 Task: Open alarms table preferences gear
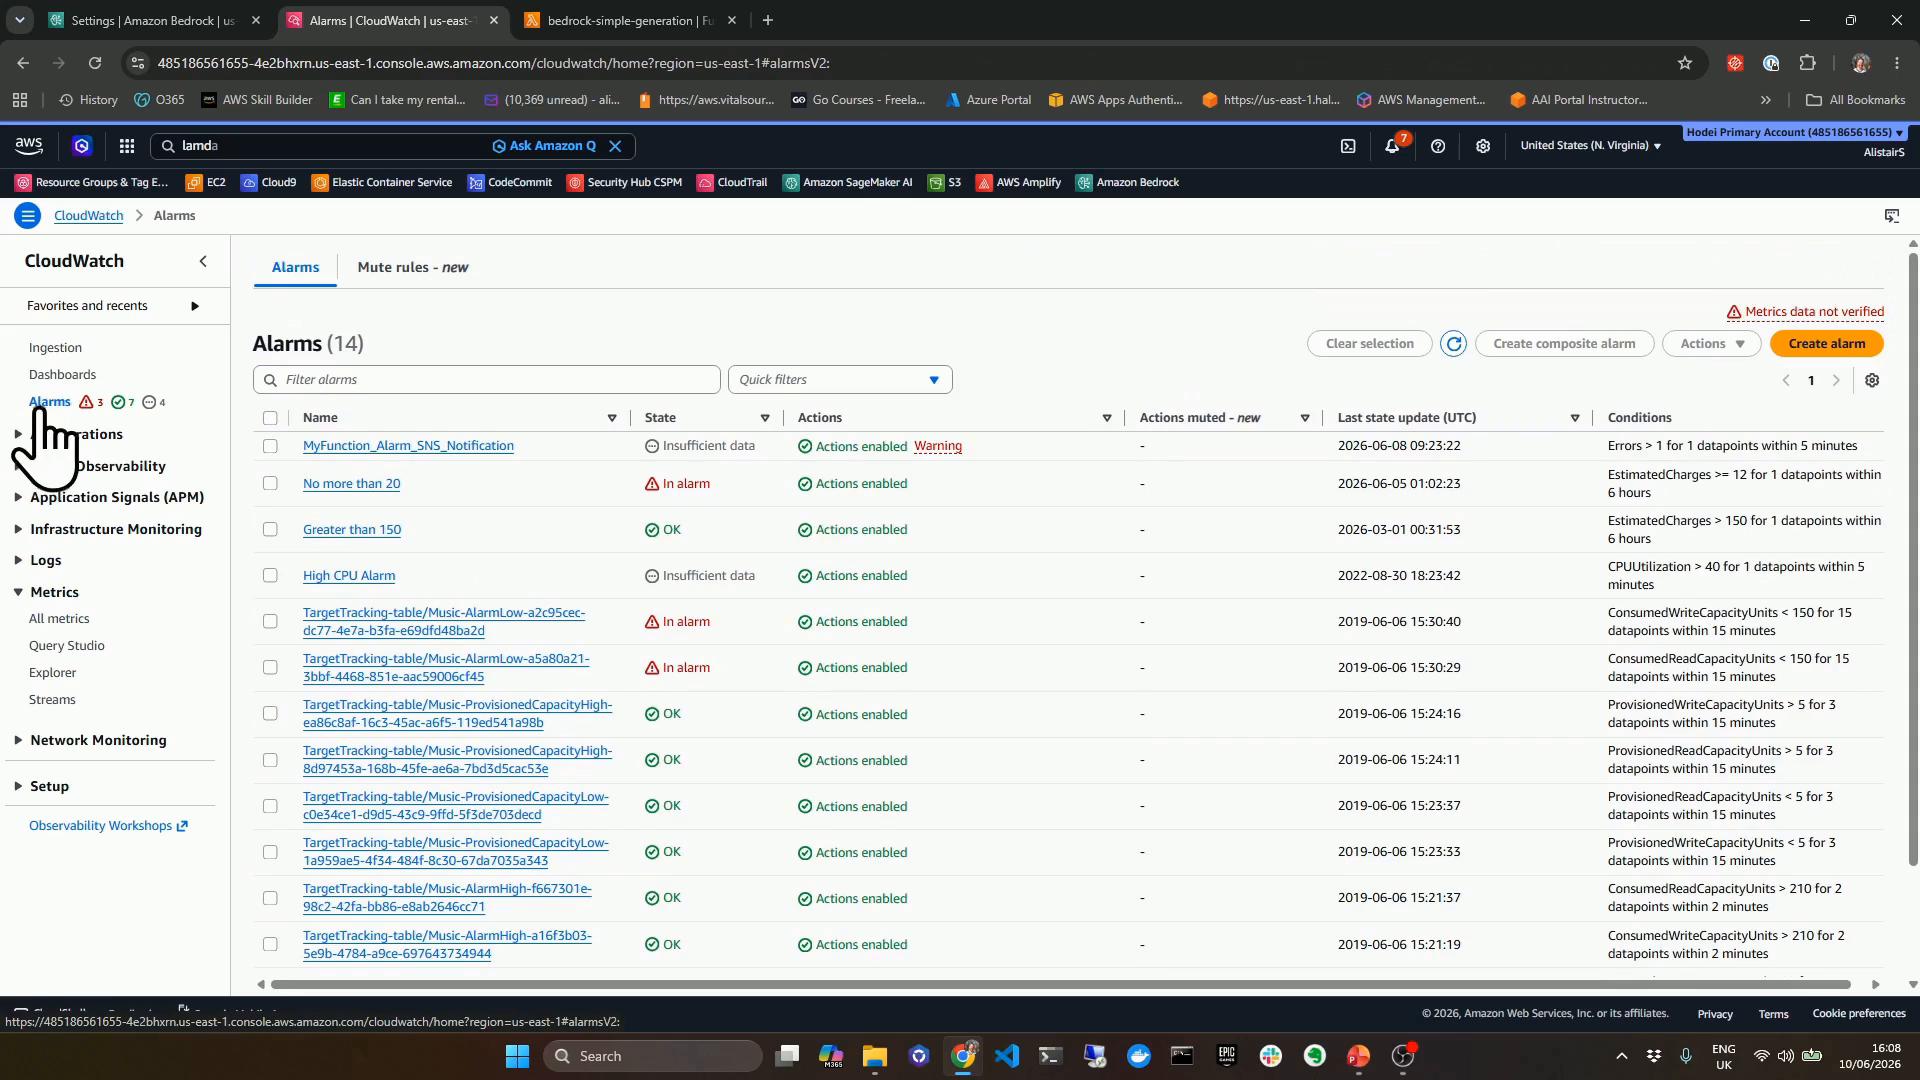tap(1872, 380)
